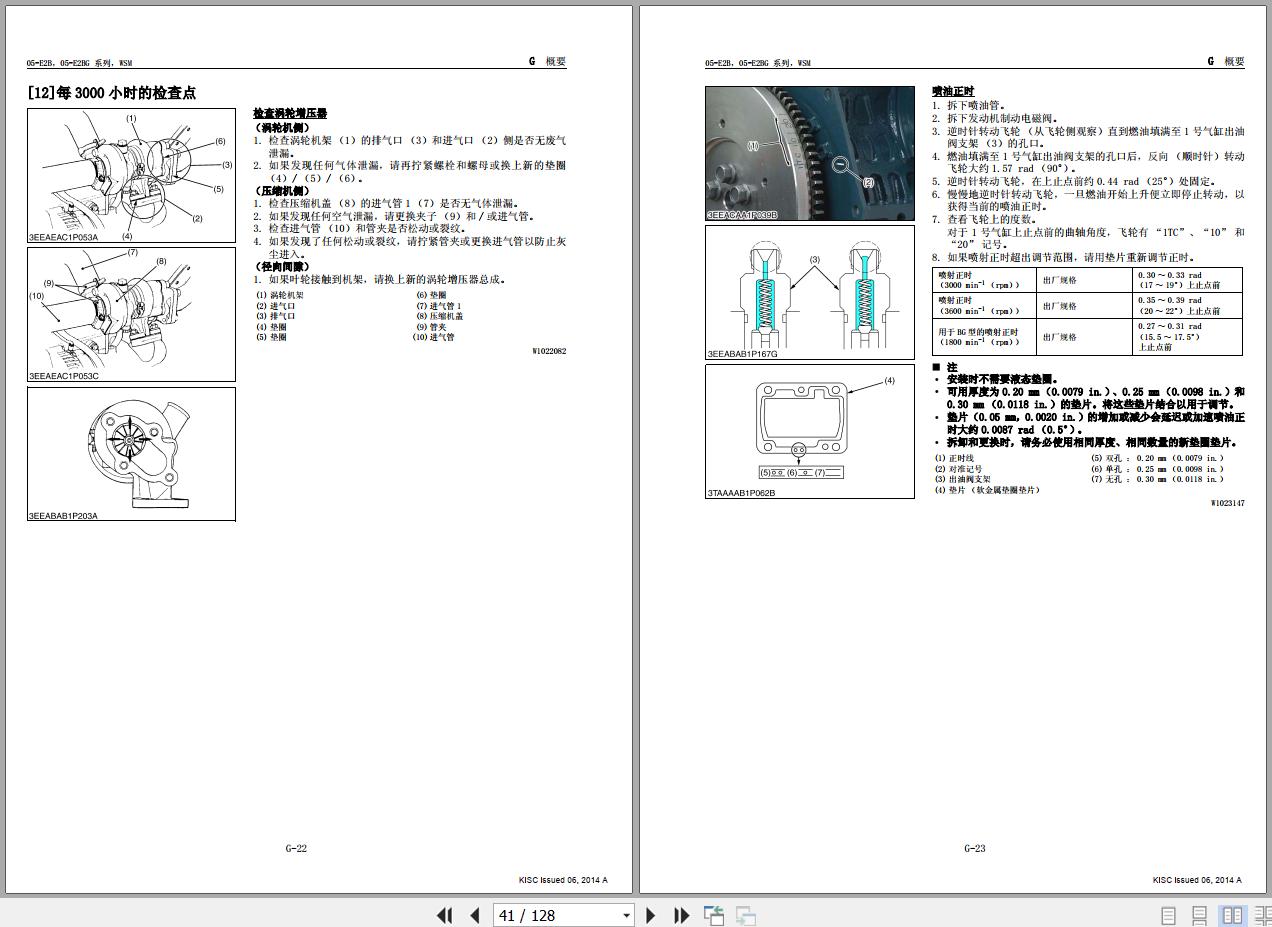Viewport: 1272px width, 927px height.
Task: Click right page header 'G 概要'
Action: pyautogui.click(x=1226, y=61)
